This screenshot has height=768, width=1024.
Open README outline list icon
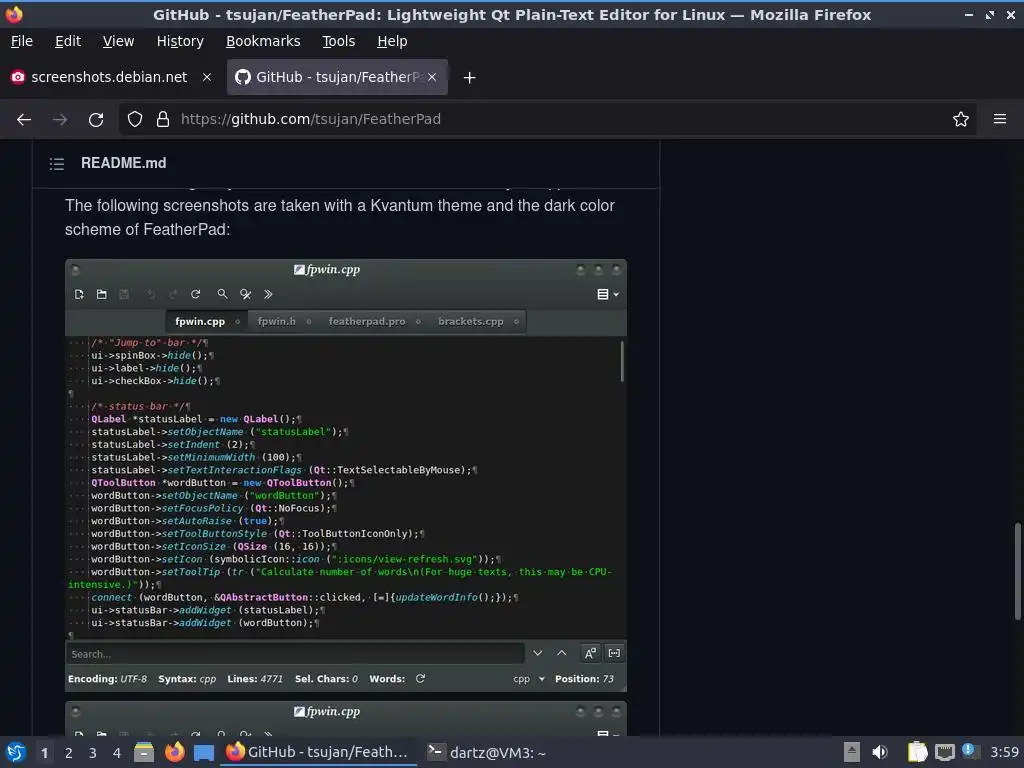(57, 163)
